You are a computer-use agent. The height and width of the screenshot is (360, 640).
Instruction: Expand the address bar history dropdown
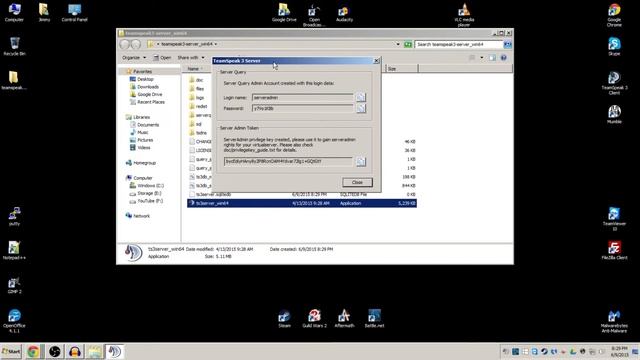(398, 44)
